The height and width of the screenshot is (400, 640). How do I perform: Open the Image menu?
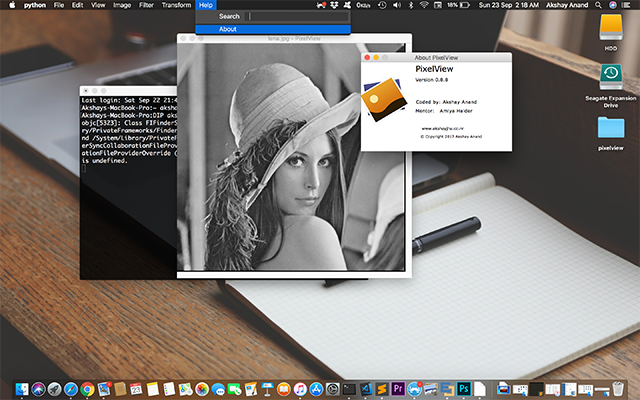pyautogui.click(x=122, y=5)
